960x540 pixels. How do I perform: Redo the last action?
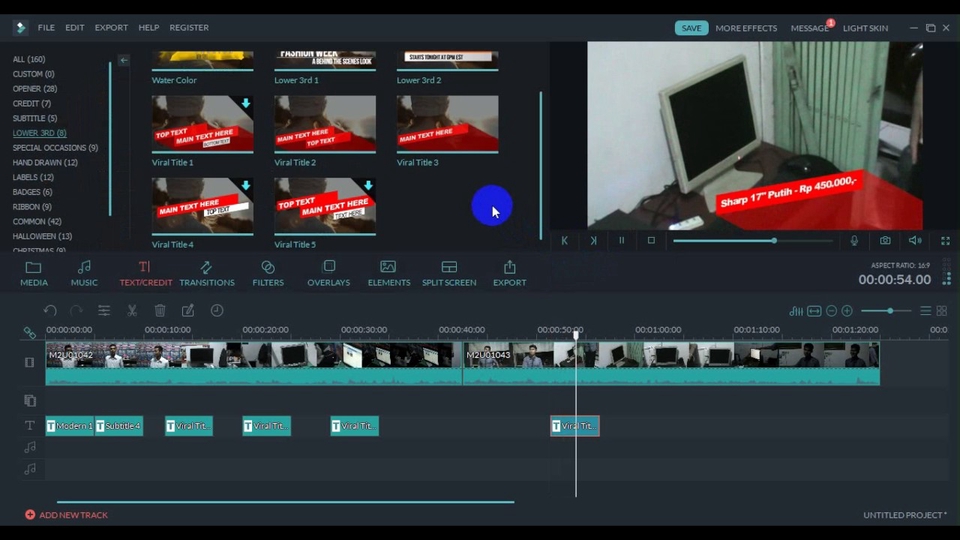tap(76, 310)
